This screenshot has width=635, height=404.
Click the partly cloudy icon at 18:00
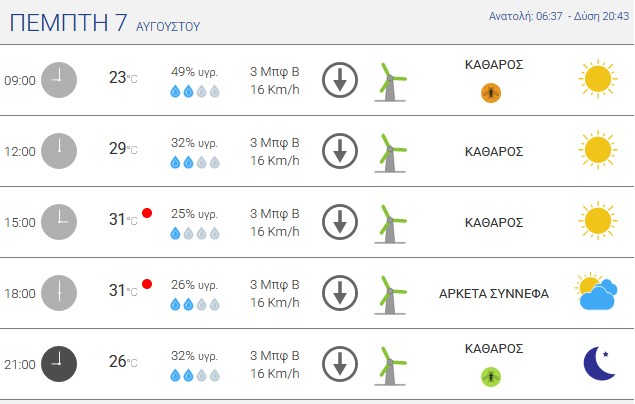(x=596, y=291)
